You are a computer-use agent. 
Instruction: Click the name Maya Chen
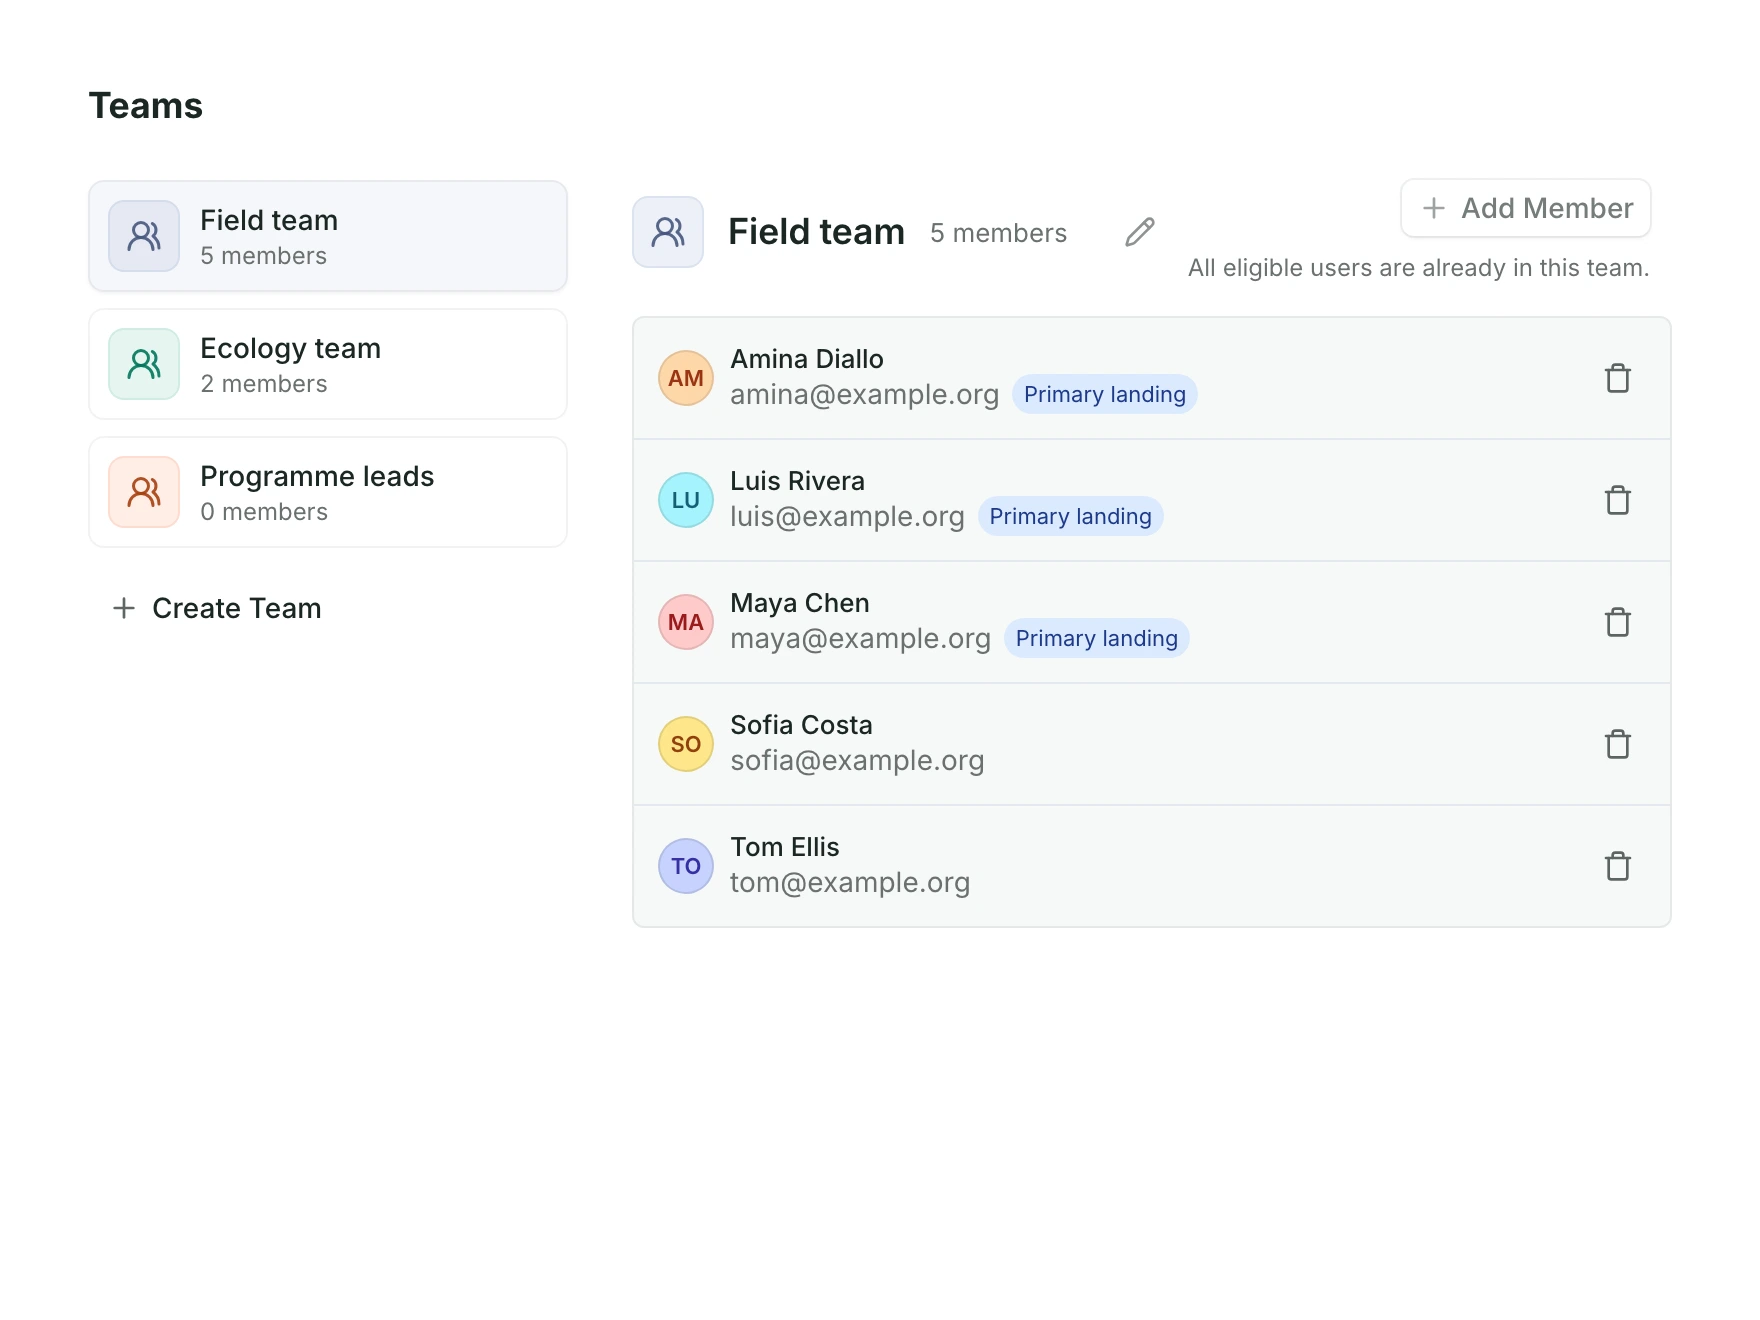(x=800, y=603)
